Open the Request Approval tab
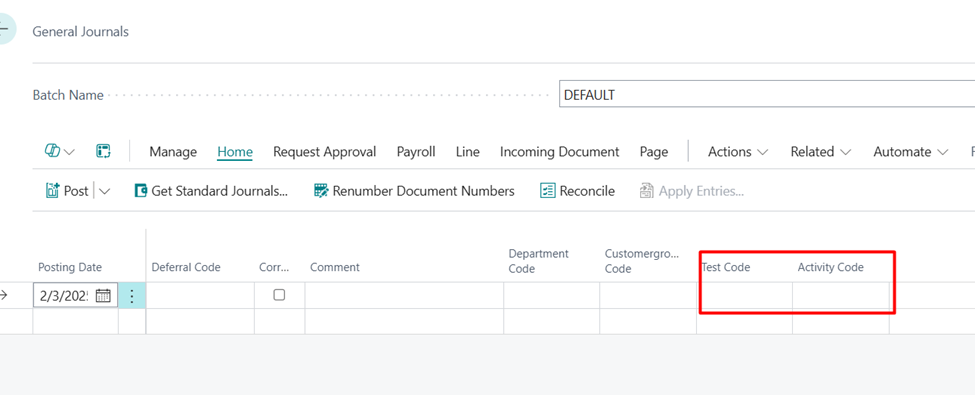Image resolution: width=975 pixels, height=395 pixels. pyautogui.click(x=325, y=152)
